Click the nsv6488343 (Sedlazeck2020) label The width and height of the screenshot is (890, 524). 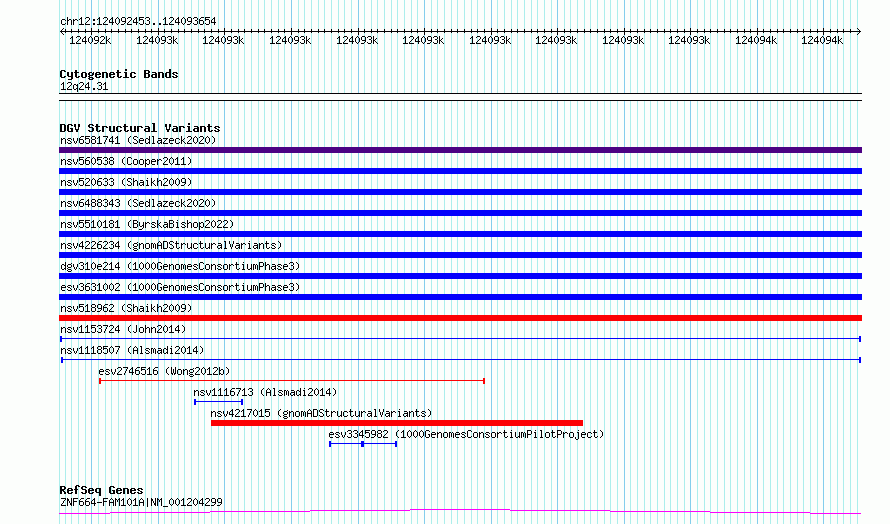[x=138, y=203]
